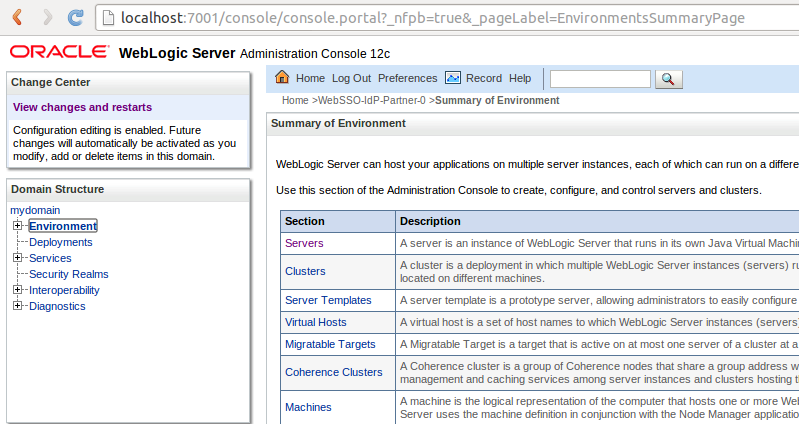
Task: Click the Oracle logo
Action: (59, 52)
